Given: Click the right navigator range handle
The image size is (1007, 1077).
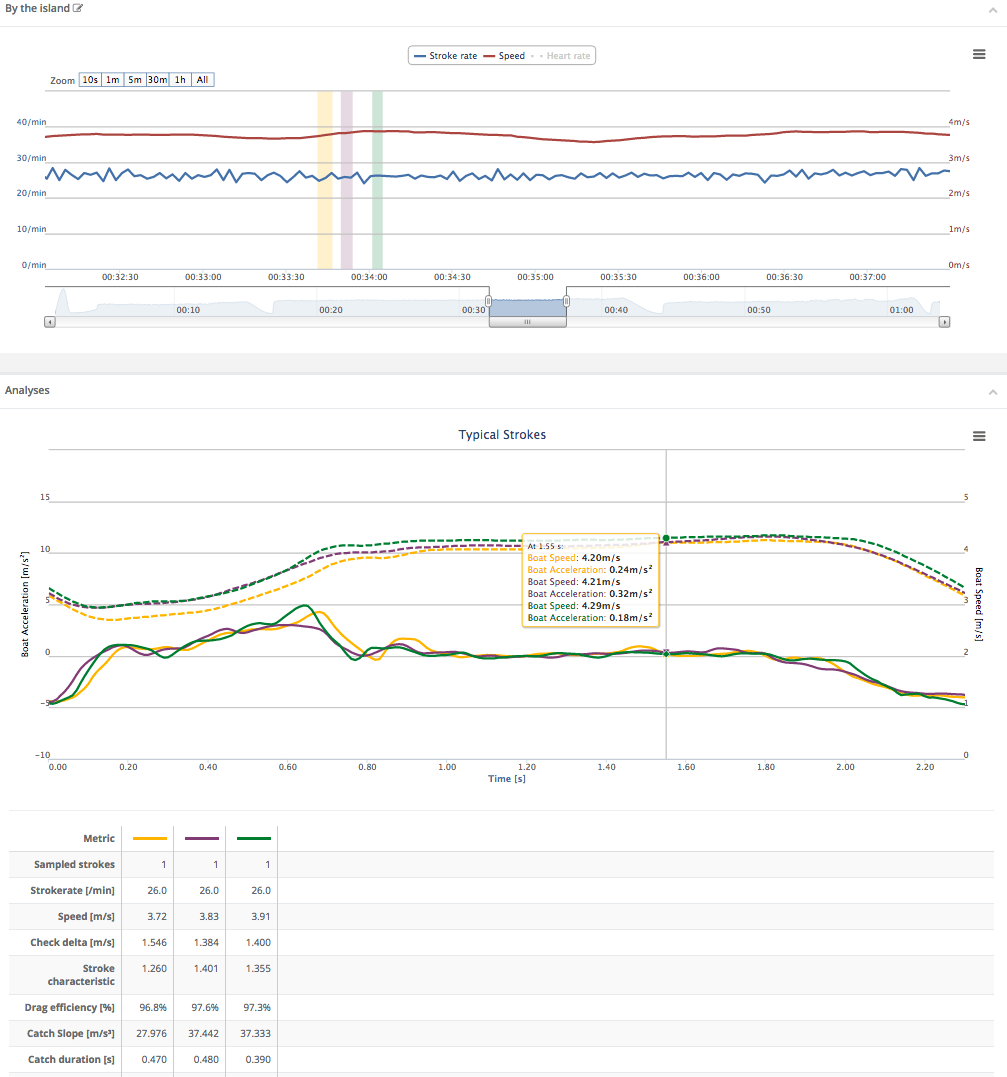Looking at the screenshot, I should (566, 301).
